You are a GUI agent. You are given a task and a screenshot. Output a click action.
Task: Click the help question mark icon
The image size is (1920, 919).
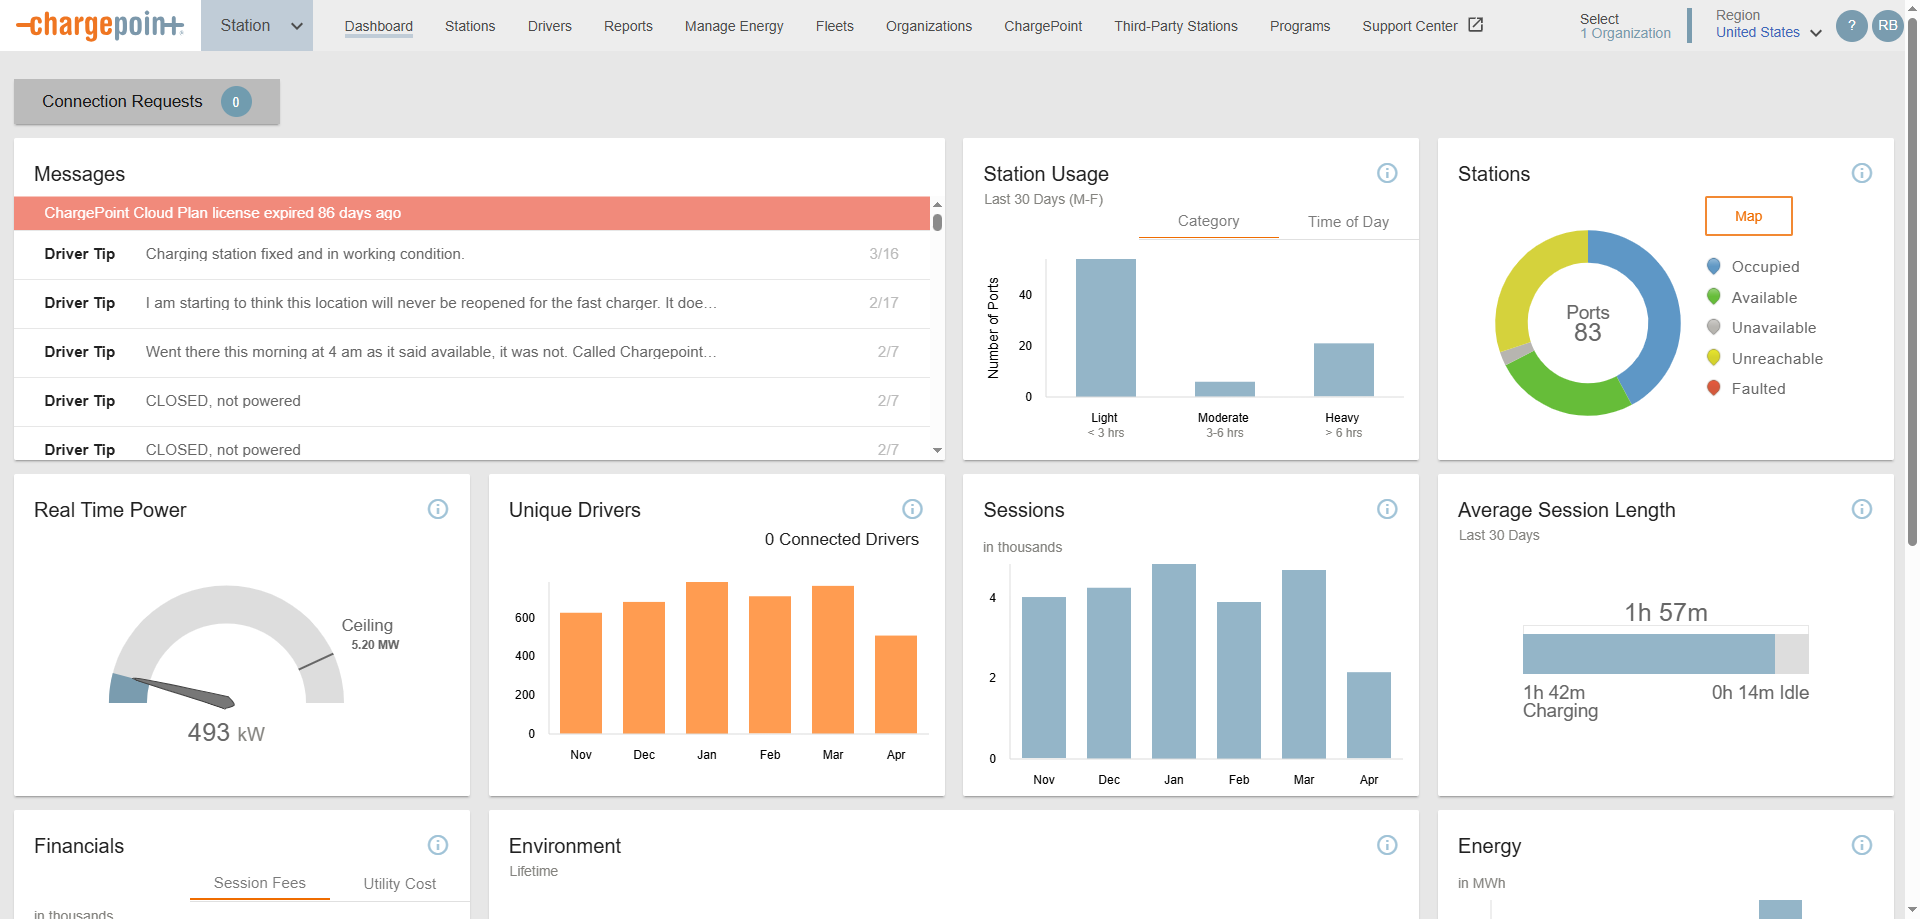(1851, 26)
